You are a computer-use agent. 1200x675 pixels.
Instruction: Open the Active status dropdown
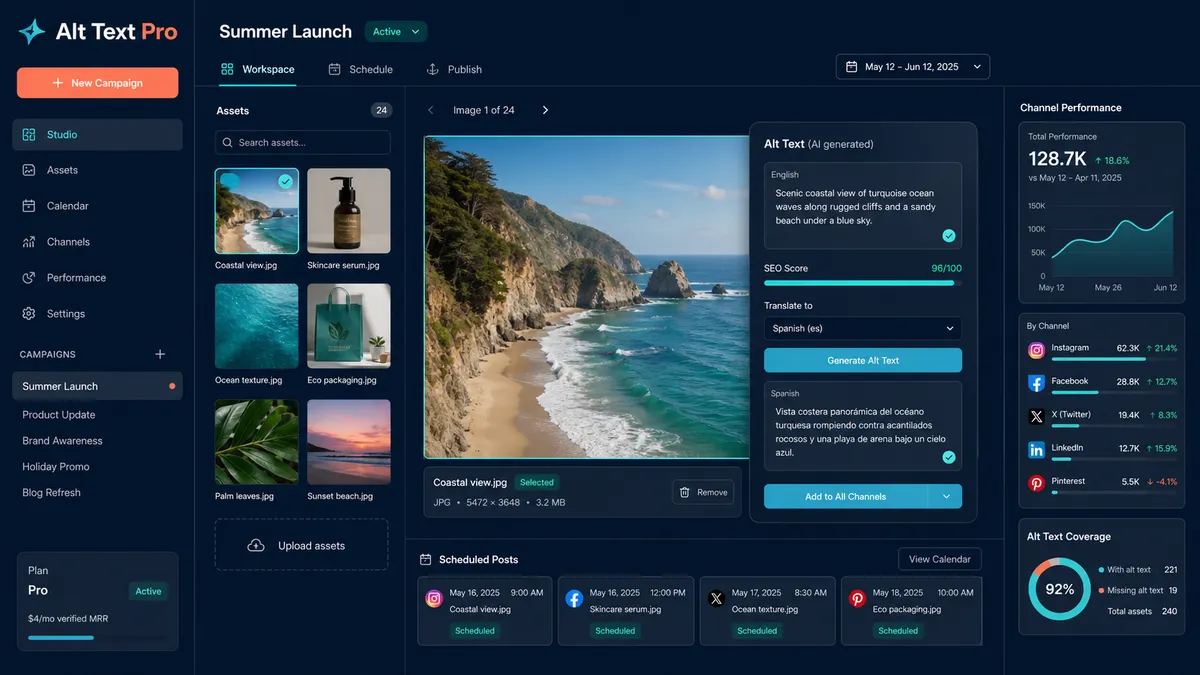[396, 32]
